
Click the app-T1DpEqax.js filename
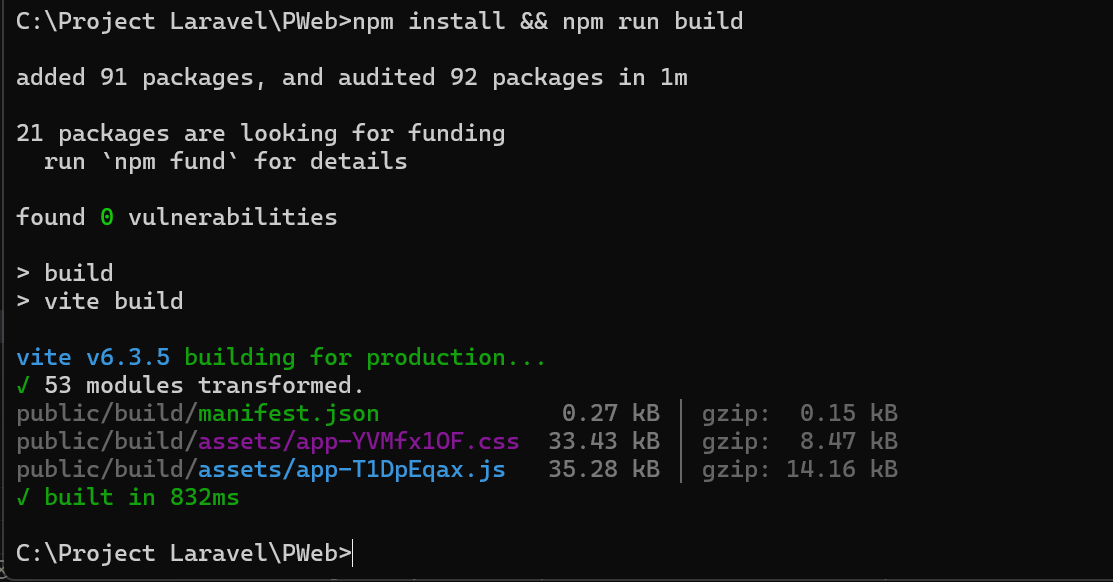(350, 468)
